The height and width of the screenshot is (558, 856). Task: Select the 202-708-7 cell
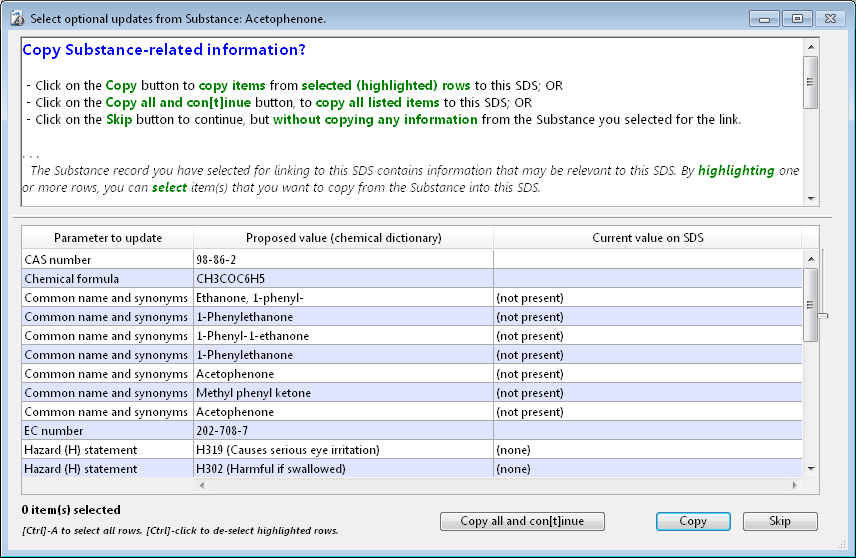click(x=343, y=431)
